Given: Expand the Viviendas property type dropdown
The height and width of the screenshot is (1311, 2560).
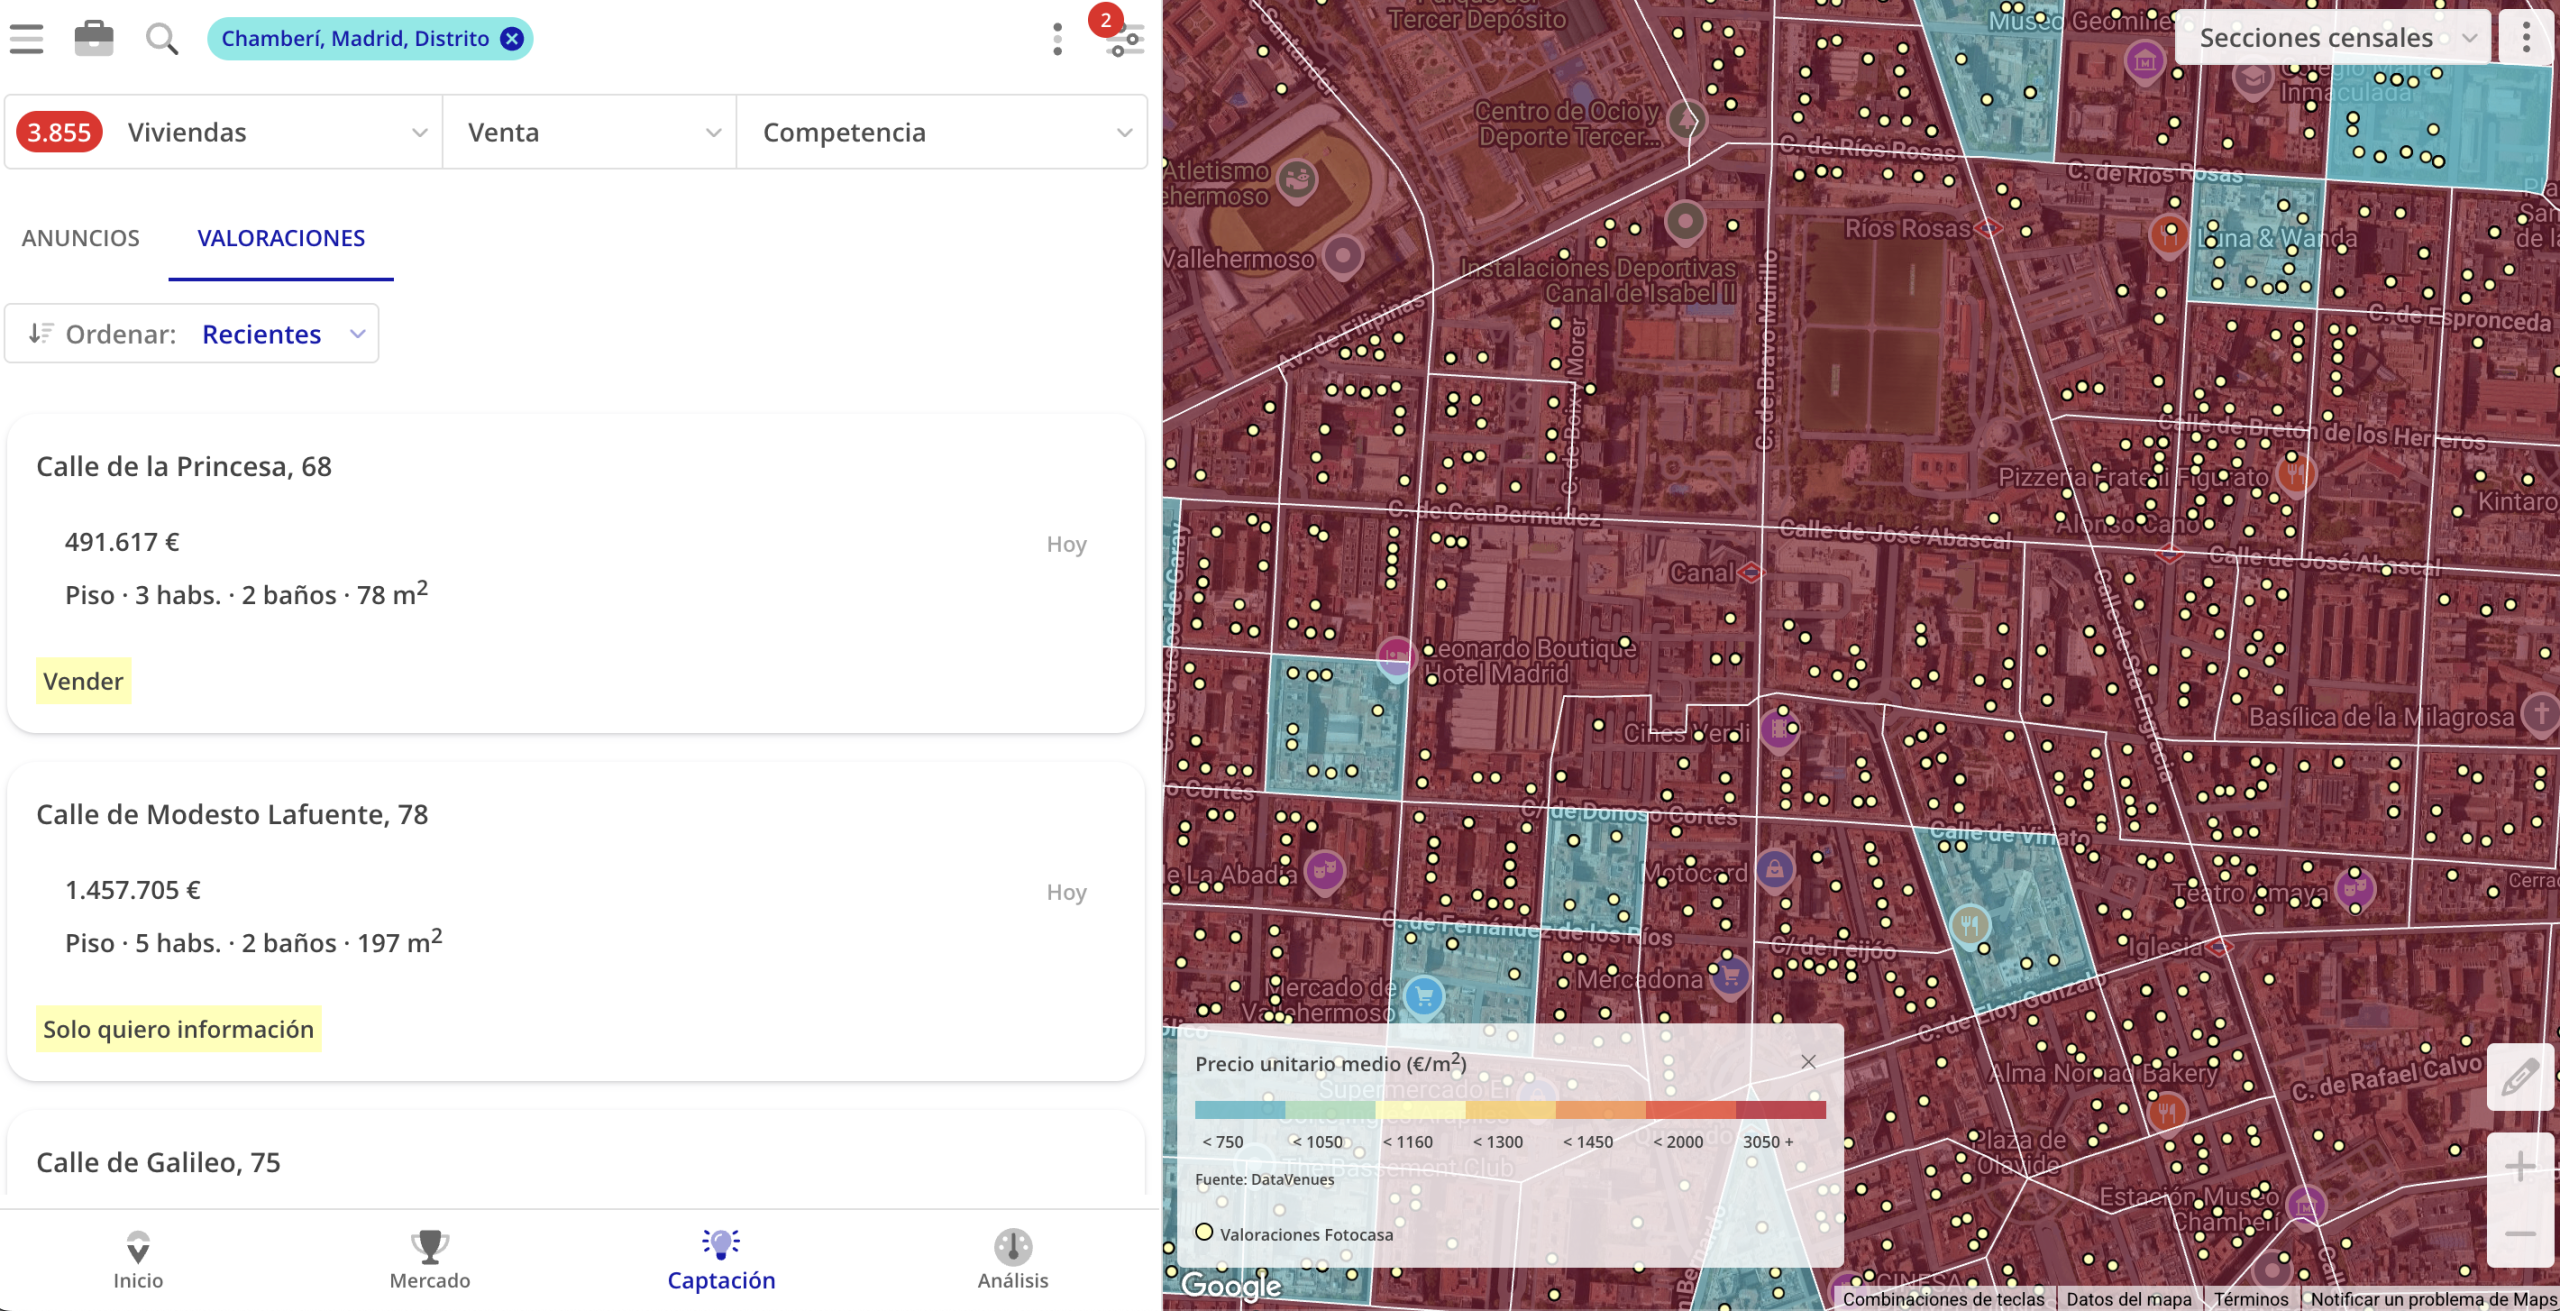Looking at the screenshot, I should point(224,132).
